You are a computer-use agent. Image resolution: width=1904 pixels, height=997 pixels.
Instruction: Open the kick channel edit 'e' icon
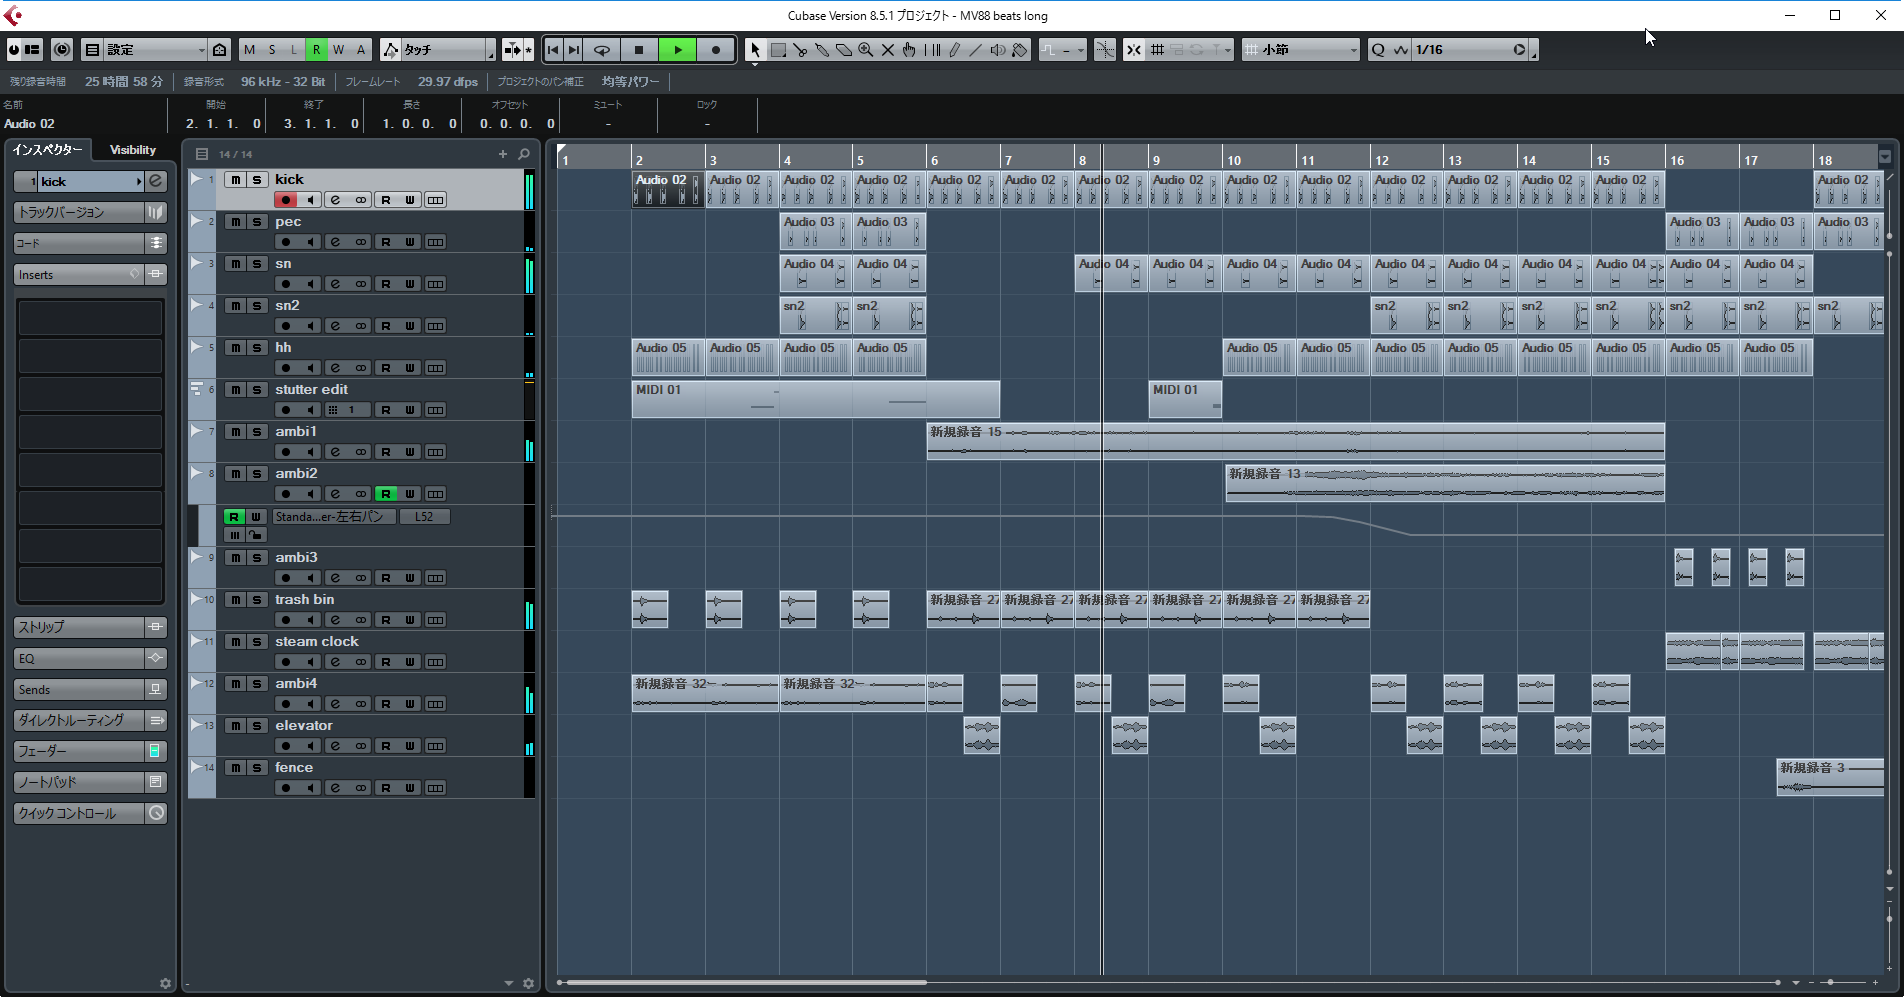335,200
